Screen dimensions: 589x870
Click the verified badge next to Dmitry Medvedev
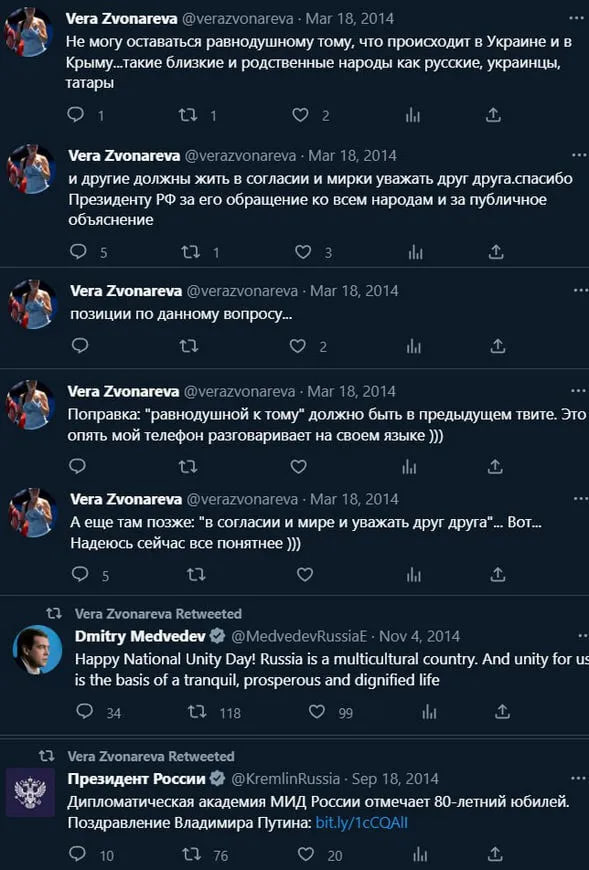(x=214, y=635)
